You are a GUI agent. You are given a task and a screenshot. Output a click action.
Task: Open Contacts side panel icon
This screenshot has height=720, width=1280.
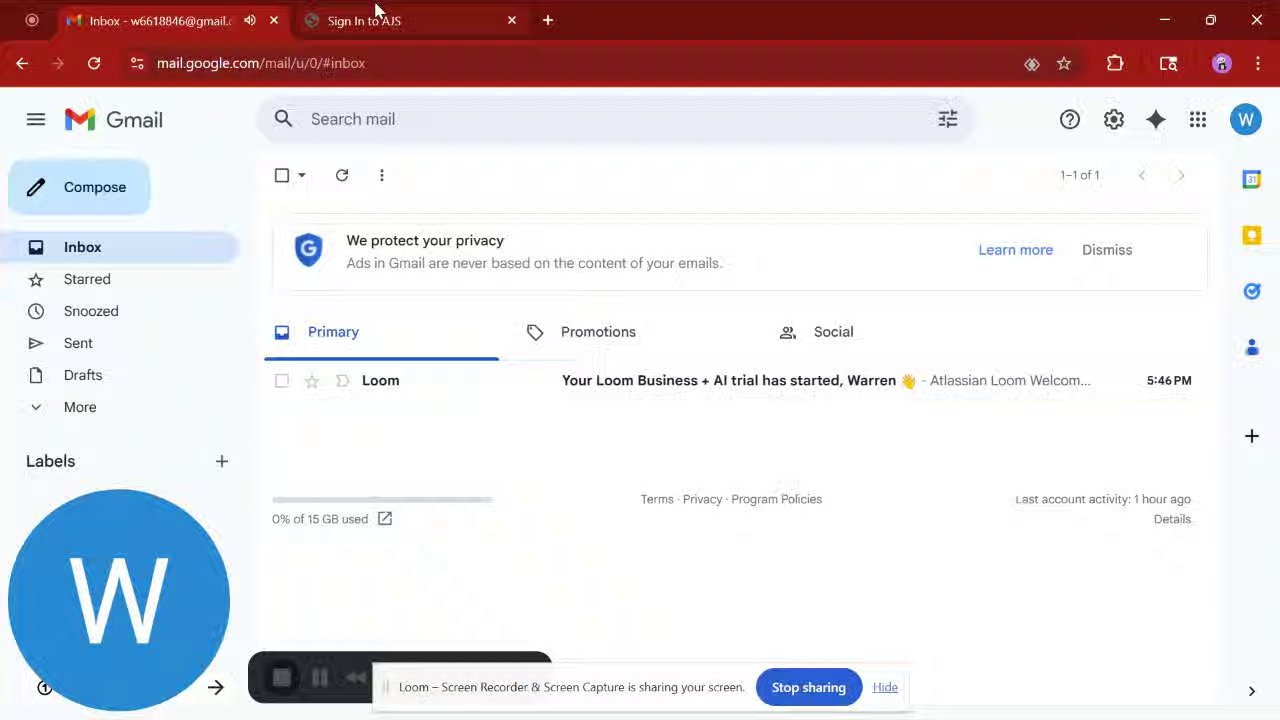[x=1251, y=347]
